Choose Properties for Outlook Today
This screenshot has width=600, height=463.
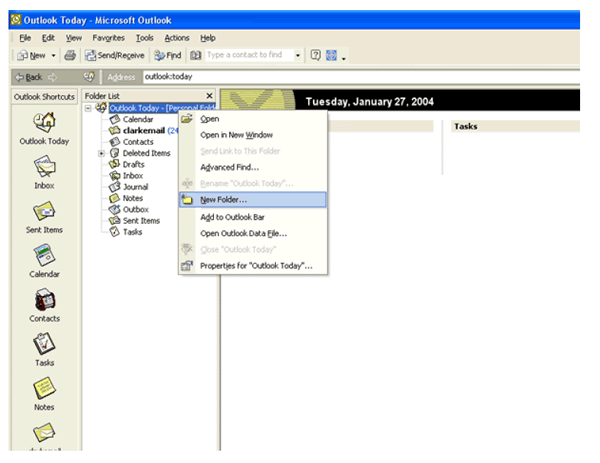click(x=253, y=266)
